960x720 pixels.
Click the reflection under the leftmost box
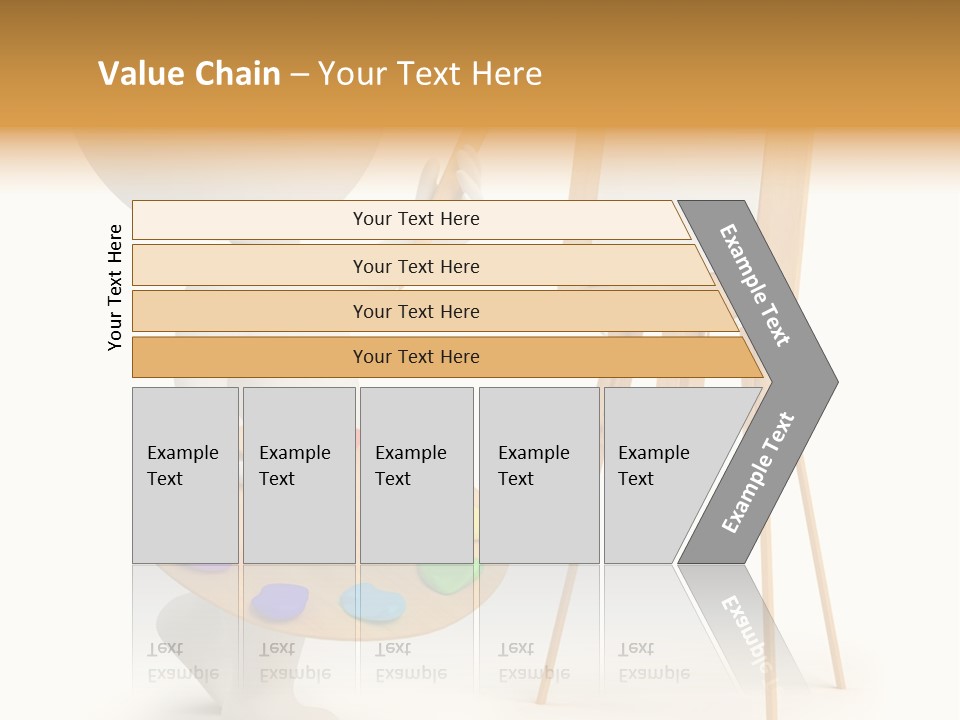point(184,660)
